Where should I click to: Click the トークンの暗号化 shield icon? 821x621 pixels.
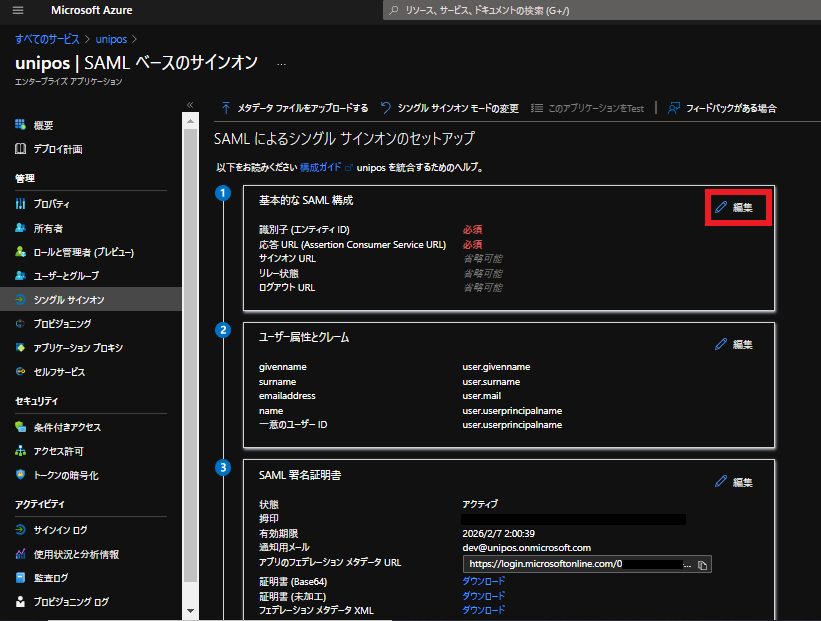pyautogui.click(x=20, y=475)
